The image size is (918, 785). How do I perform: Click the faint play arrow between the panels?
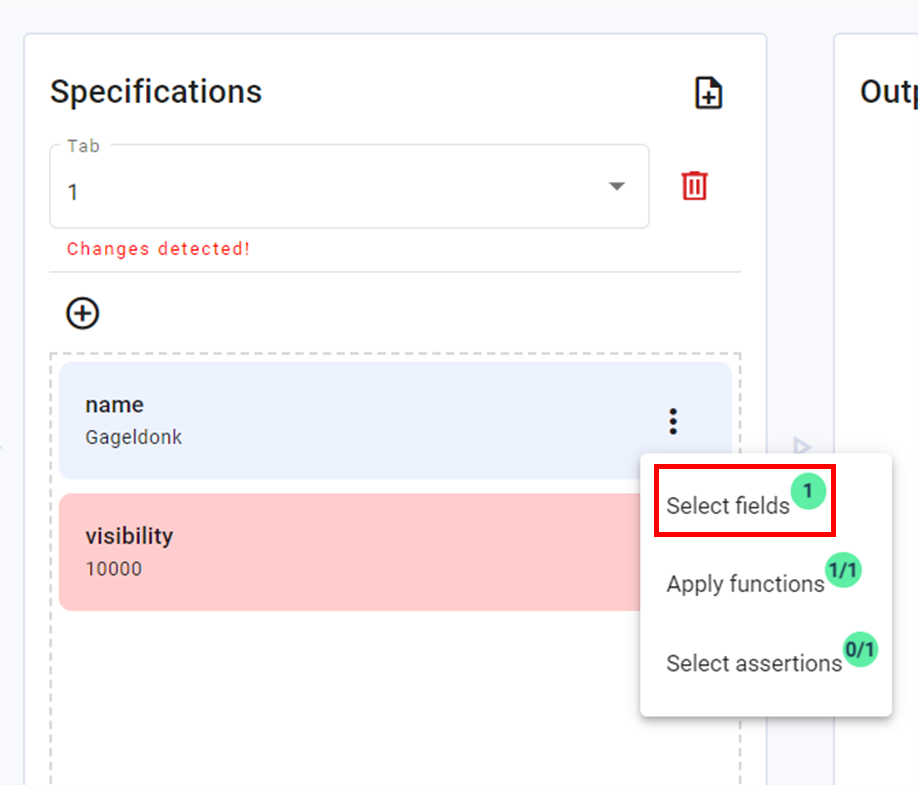[801, 445]
